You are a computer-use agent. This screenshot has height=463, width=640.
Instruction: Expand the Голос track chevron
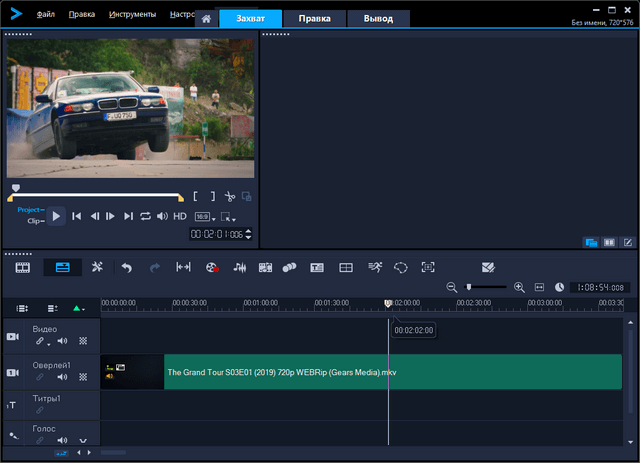click(83, 440)
